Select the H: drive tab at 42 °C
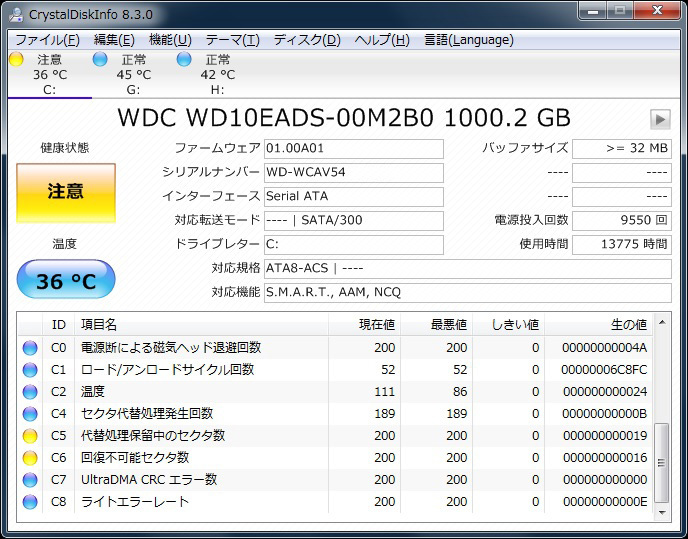This screenshot has height=539, width=688. click(x=218, y=75)
